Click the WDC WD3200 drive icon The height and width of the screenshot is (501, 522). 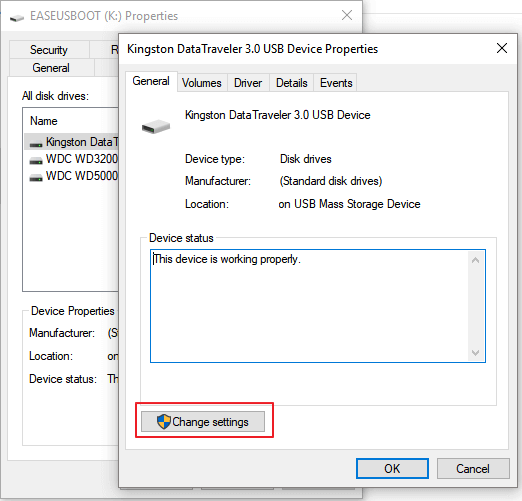coord(36,160)
